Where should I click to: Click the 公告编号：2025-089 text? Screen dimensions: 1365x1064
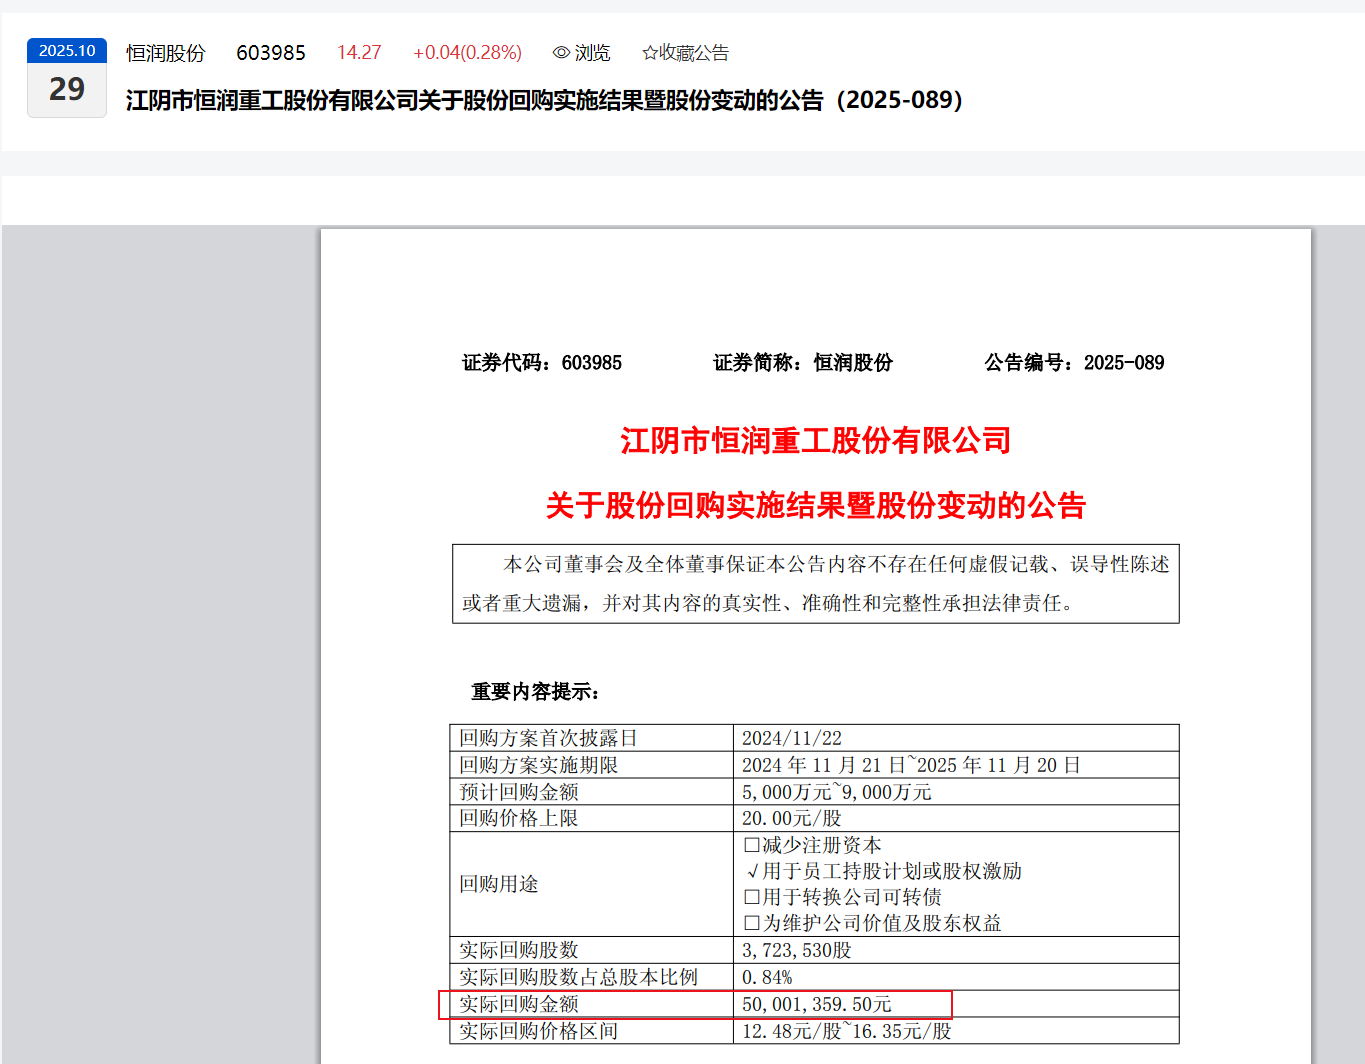point(1075,363)
